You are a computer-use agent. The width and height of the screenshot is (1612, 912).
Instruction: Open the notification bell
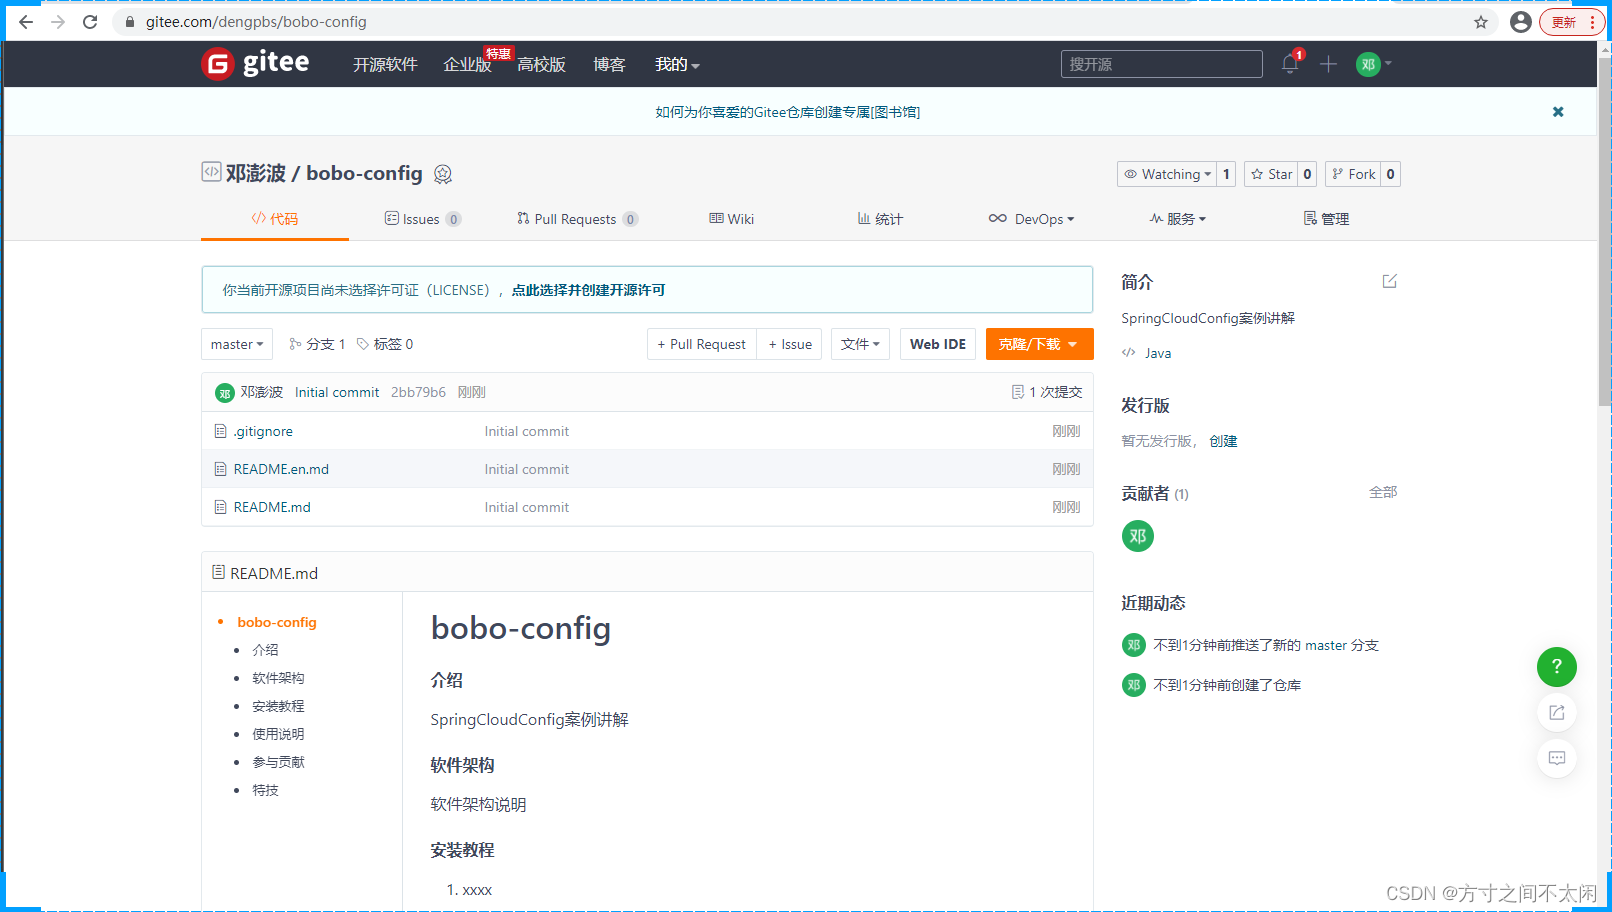tap(1290, 64)
